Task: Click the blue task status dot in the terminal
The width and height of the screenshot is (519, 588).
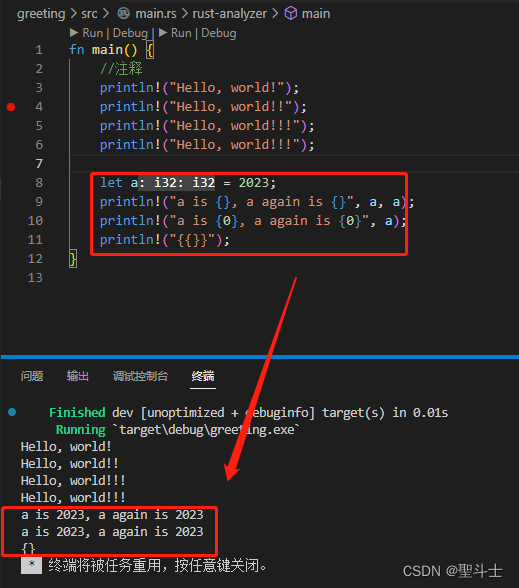Action: 12,412
